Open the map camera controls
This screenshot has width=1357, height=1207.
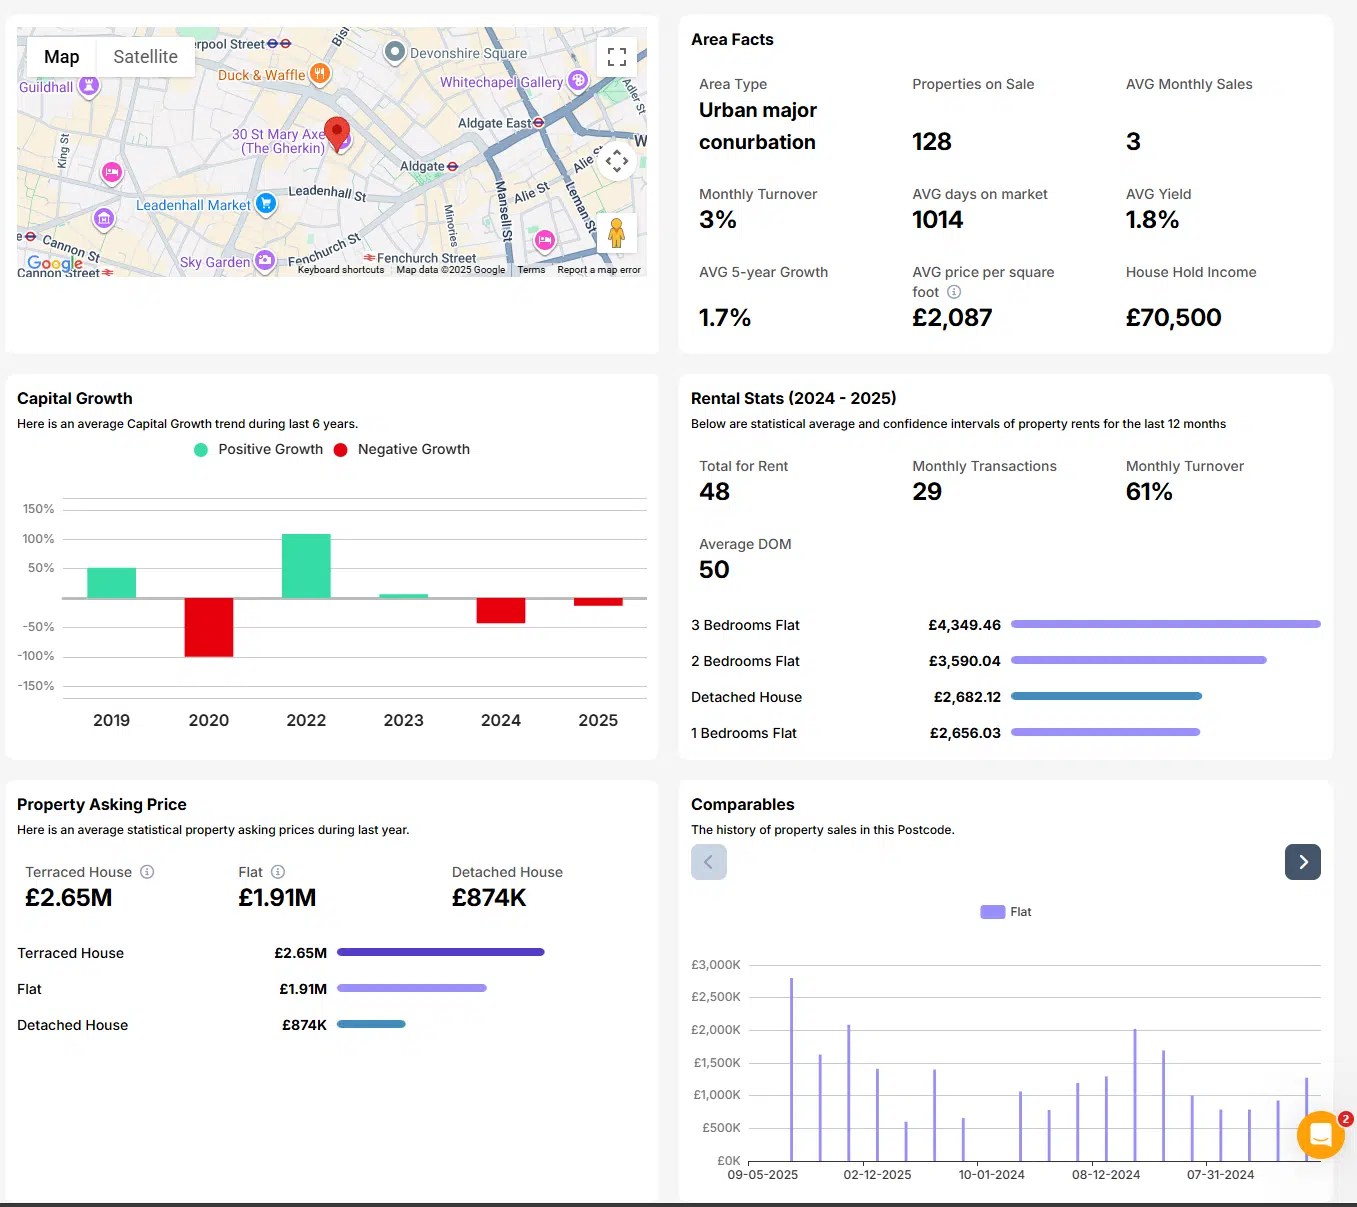coord(617,160)
